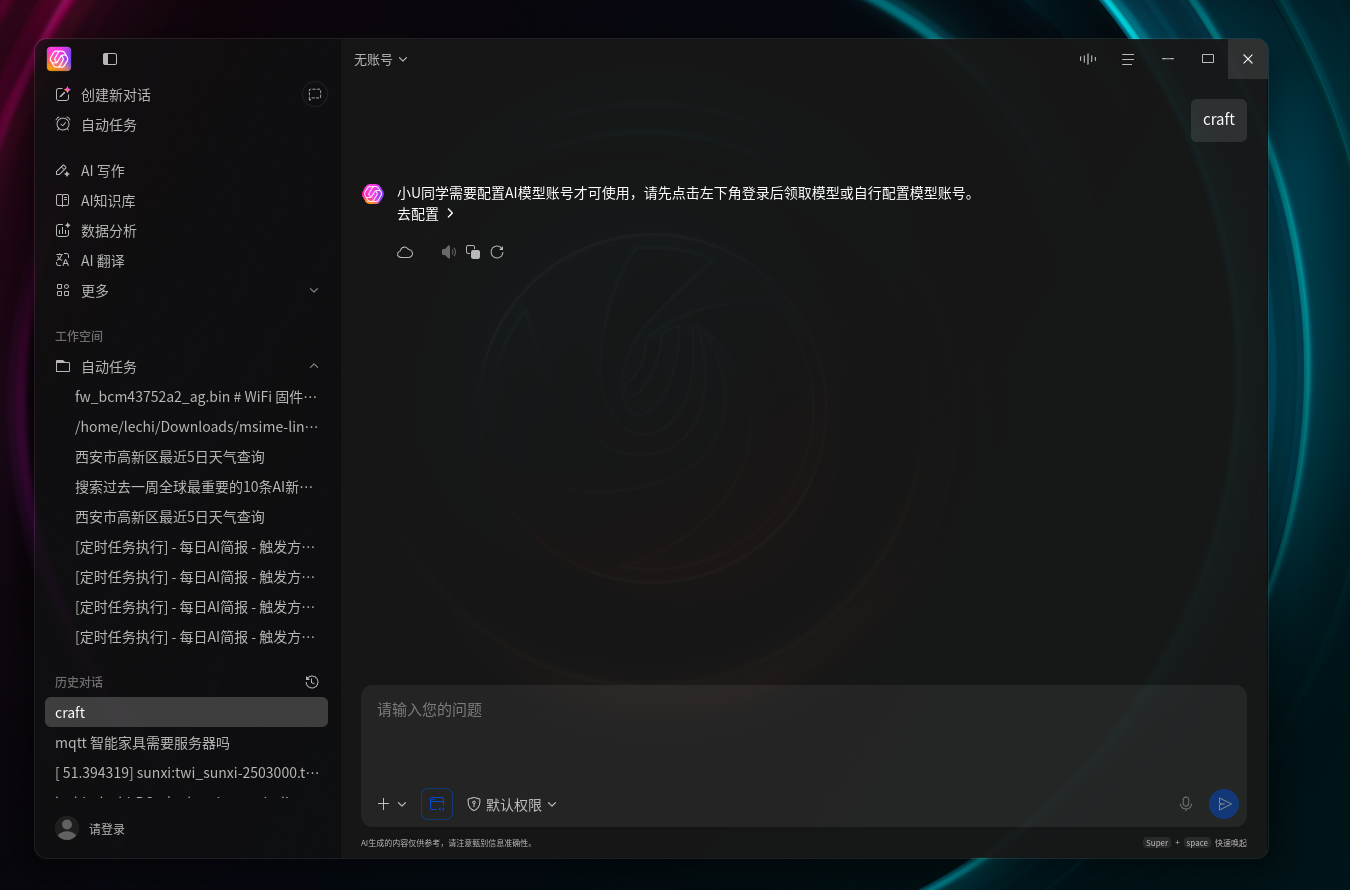Click the send message button
The image size is (1350, 890).
pos(1224,804)
